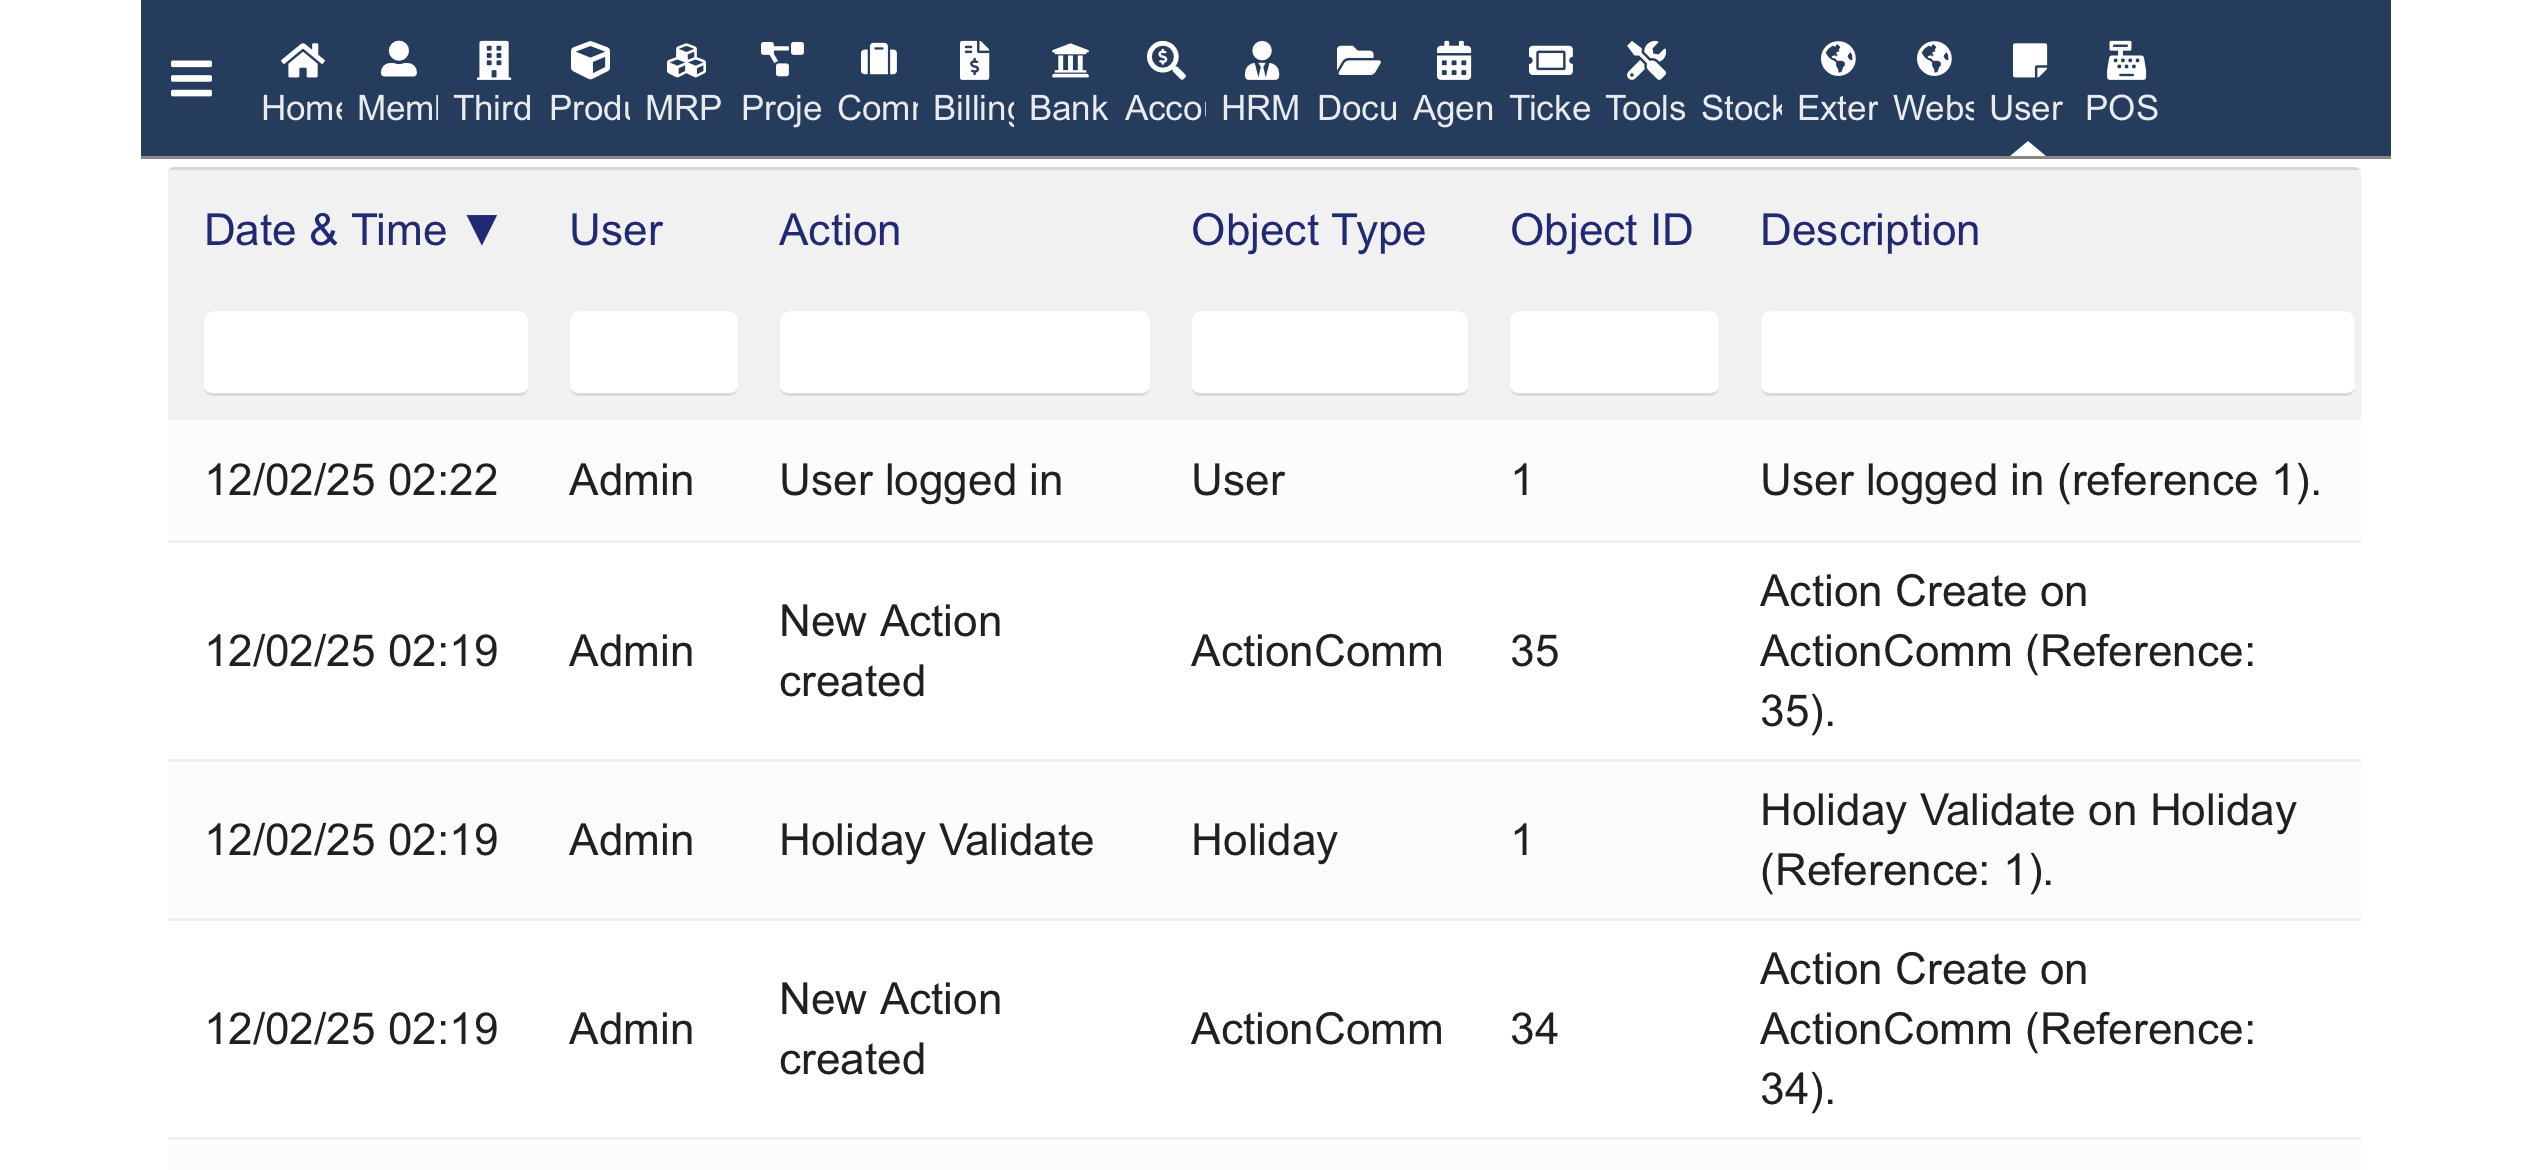This screenshot has width=2532, height=1170.
Task: Open Billing invoice icon
Action: (x=974, y=62)
